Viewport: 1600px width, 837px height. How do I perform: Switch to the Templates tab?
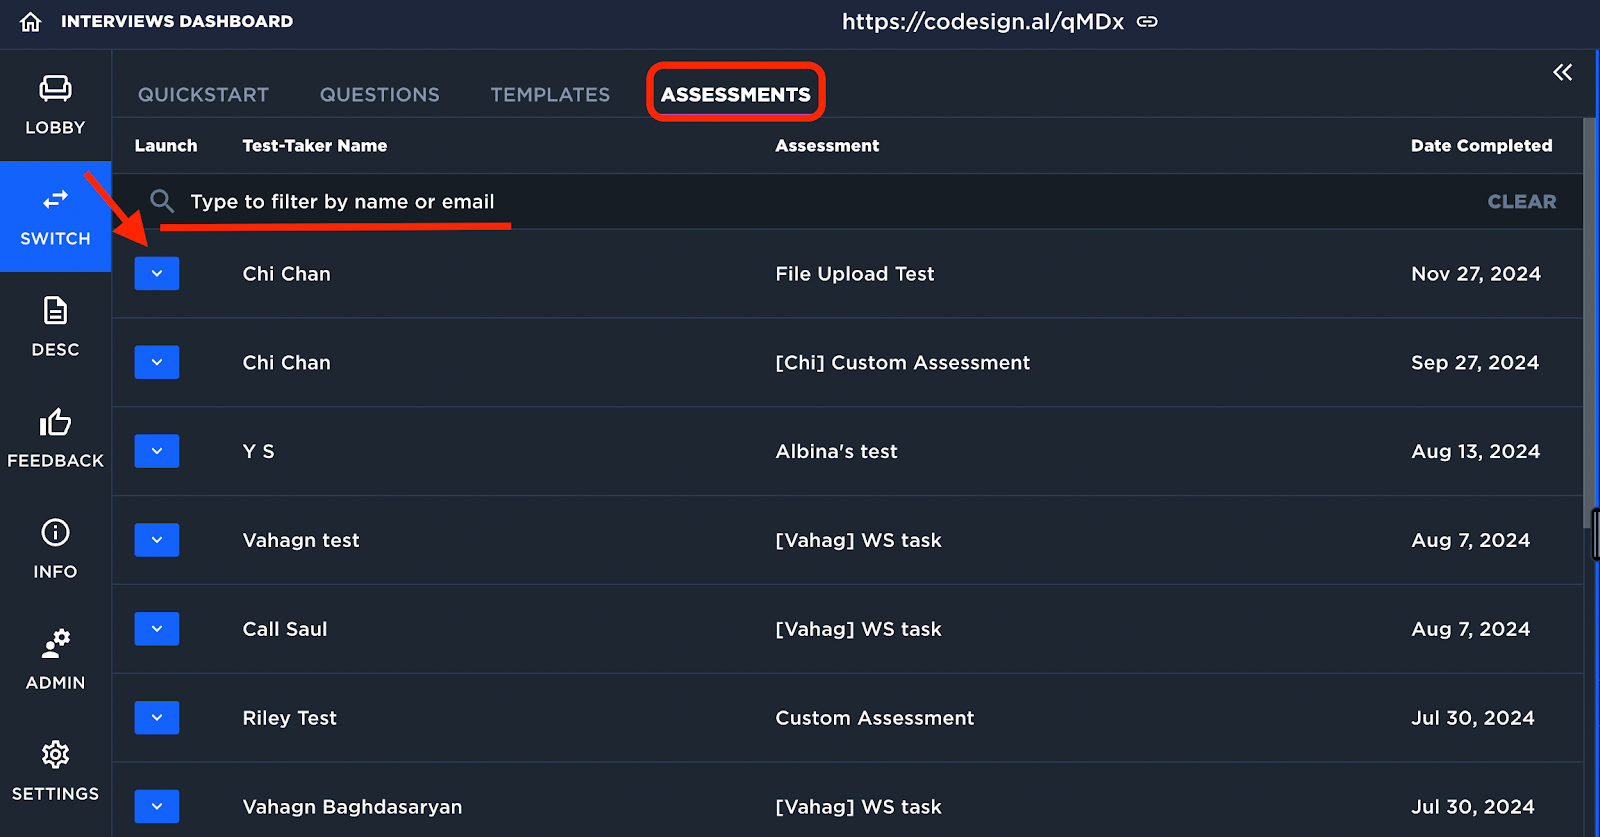[x=550, y=94]
